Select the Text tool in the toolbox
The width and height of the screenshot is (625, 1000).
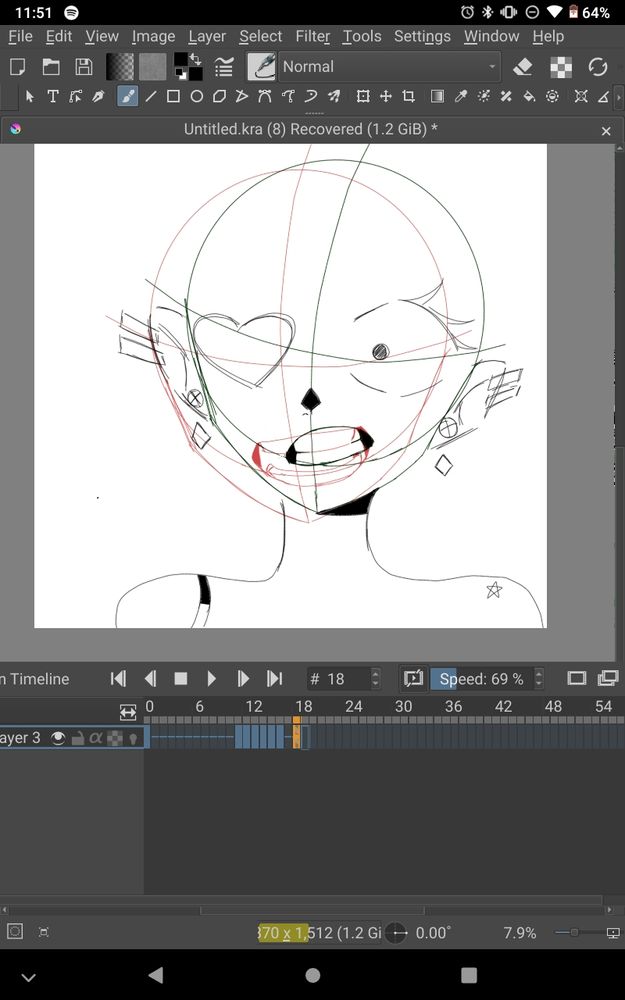[x=52, y=97]
